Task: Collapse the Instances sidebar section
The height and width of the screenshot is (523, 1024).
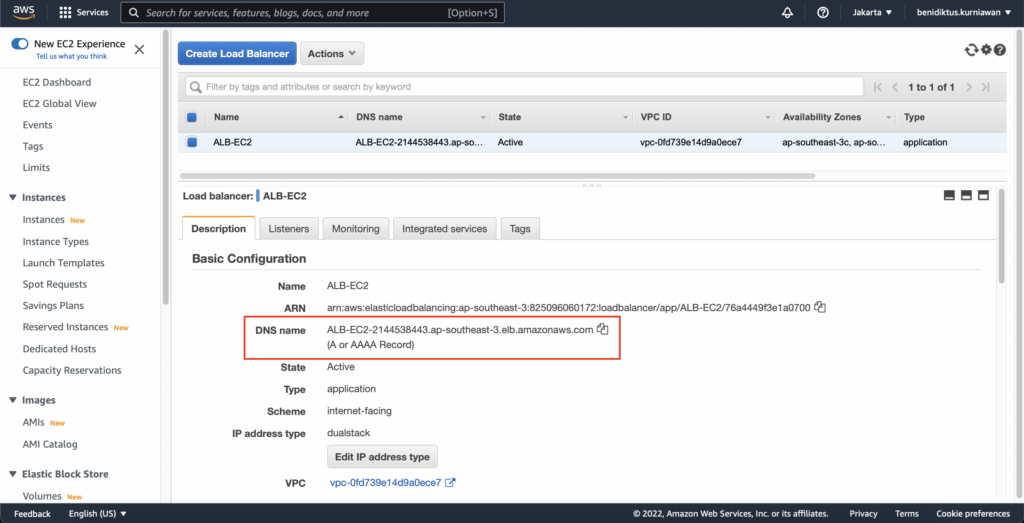Action: point(13,197)
